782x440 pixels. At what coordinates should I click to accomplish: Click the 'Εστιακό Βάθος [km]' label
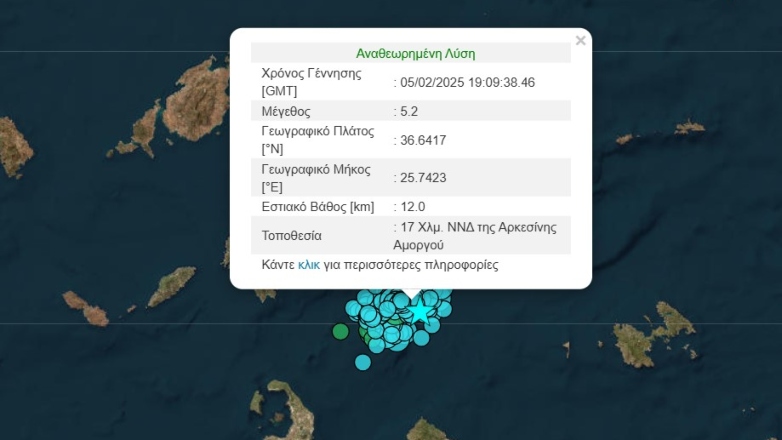point(317,207)
